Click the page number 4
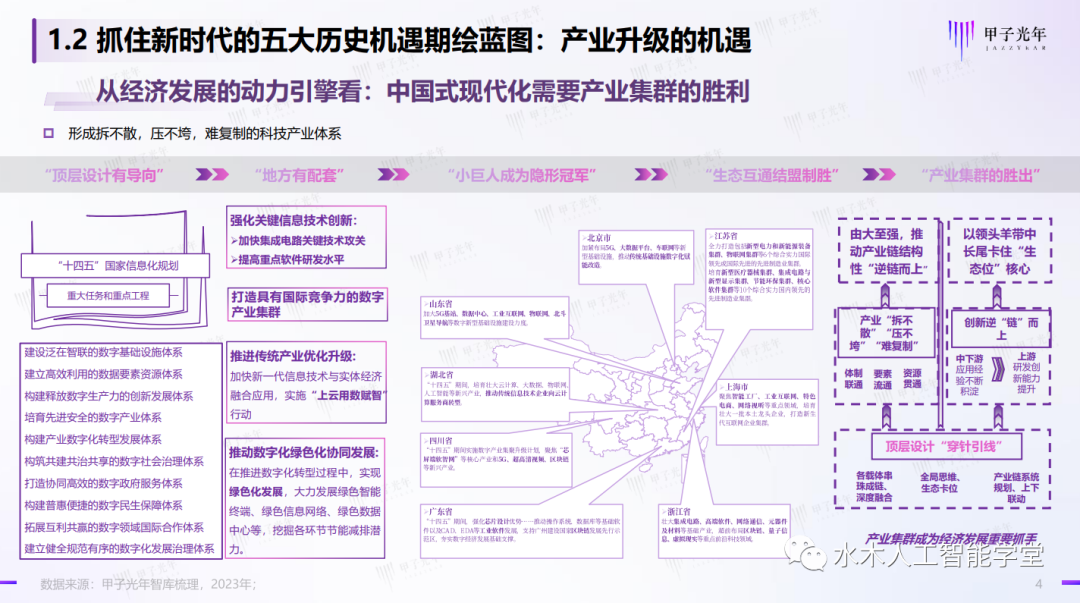 [x=1038, y=584]
